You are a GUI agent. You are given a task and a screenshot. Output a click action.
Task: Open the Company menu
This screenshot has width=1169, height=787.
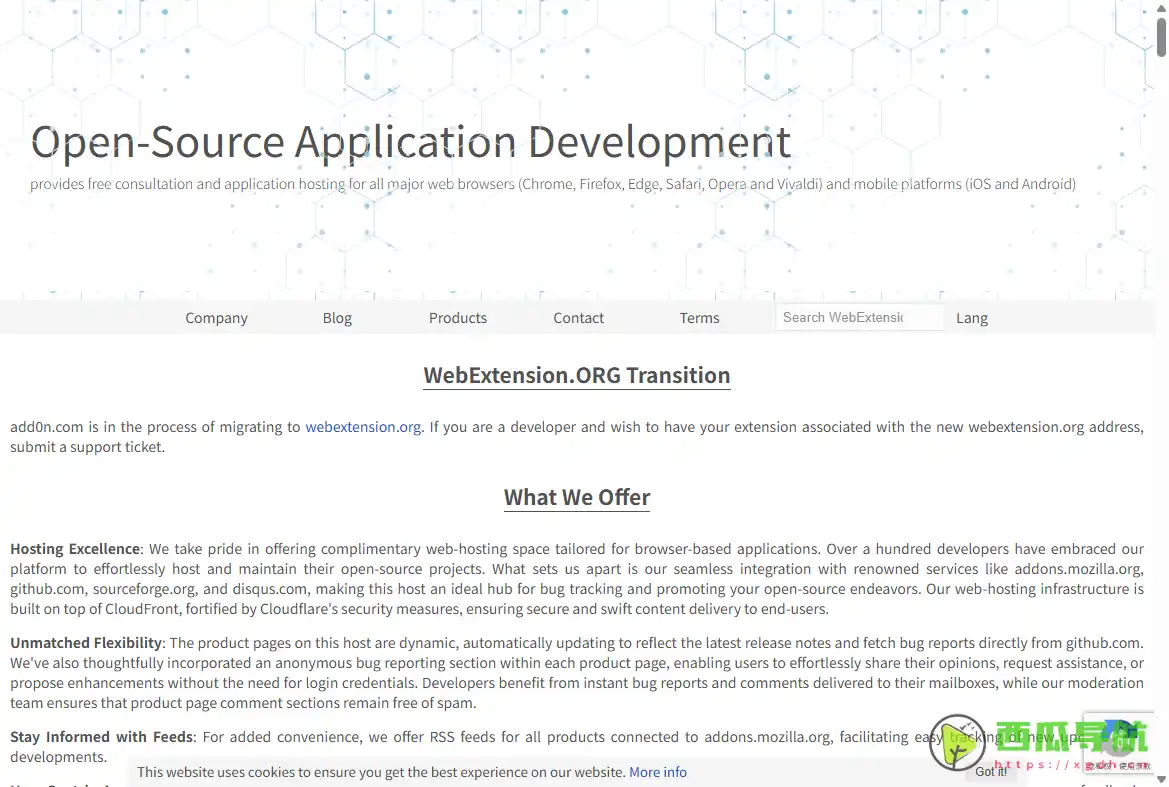pos(216,318)
